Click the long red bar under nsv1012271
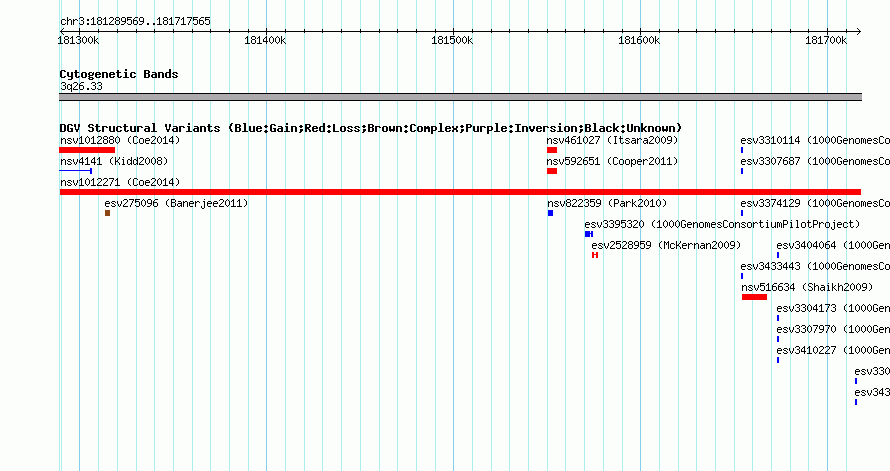Image resolution: width=890 pixels, height=471 pixels. click(460, 192)
